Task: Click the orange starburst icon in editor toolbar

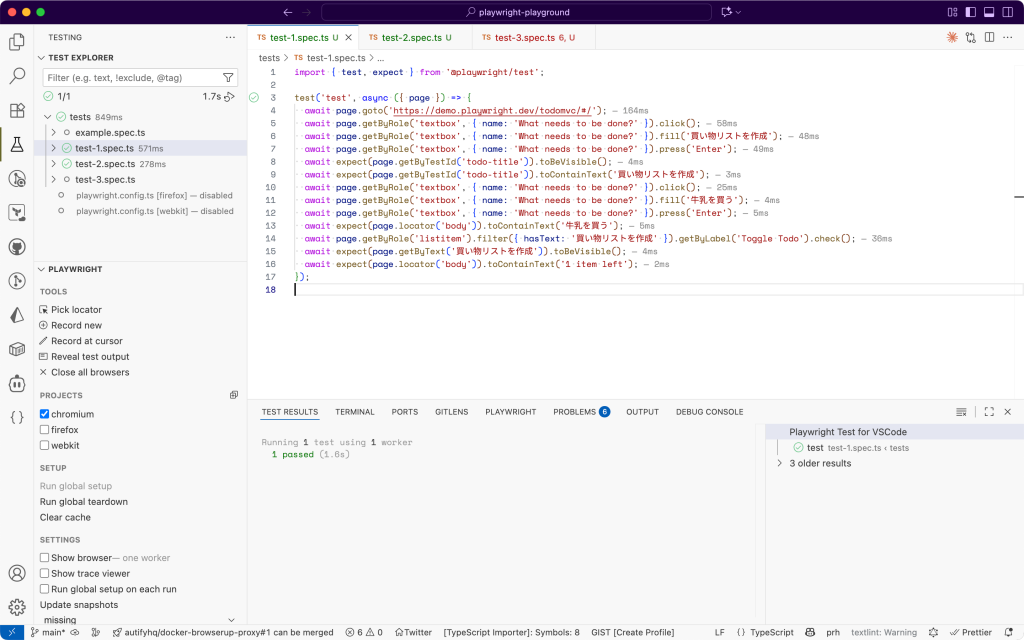Action: click(952, 37)
